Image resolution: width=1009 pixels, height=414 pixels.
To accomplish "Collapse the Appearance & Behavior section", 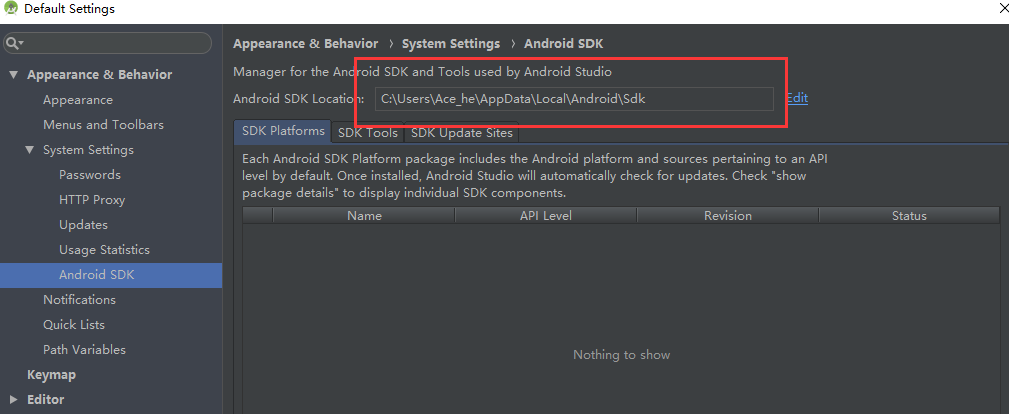I will pos(14,75).
